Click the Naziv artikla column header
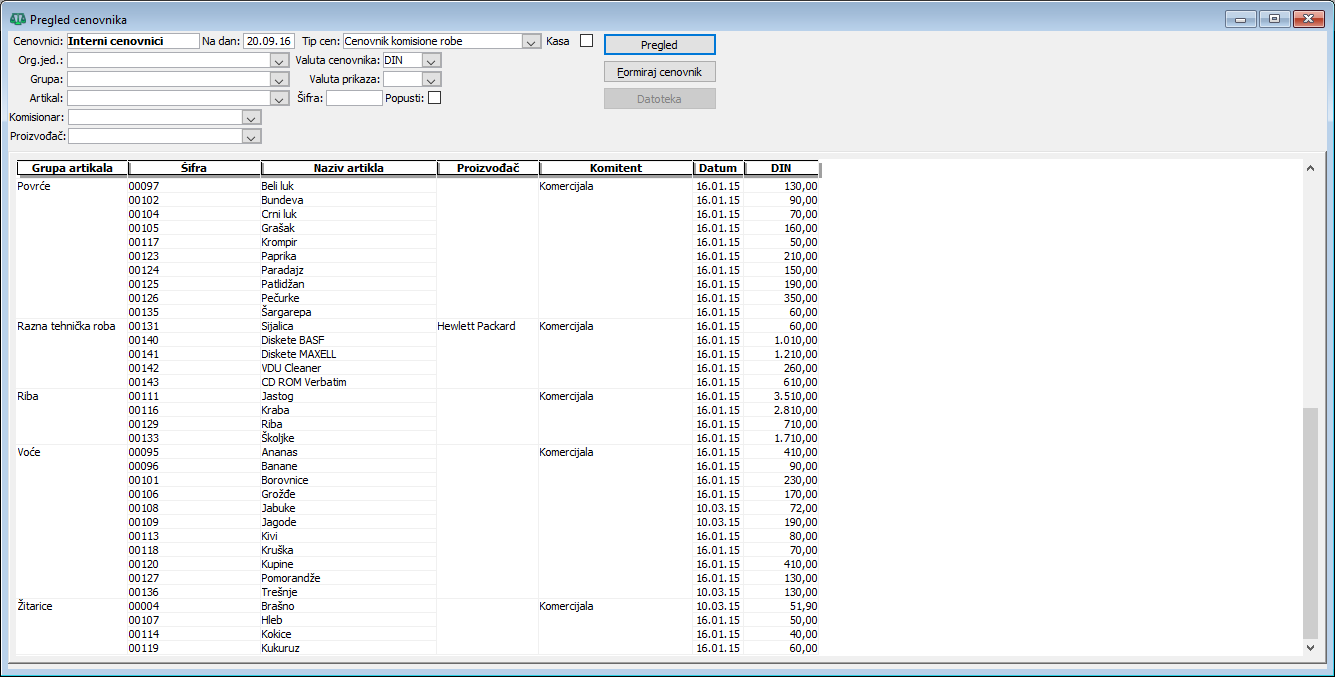Screen dimensions: 1335x677 (x=349, y=168)
